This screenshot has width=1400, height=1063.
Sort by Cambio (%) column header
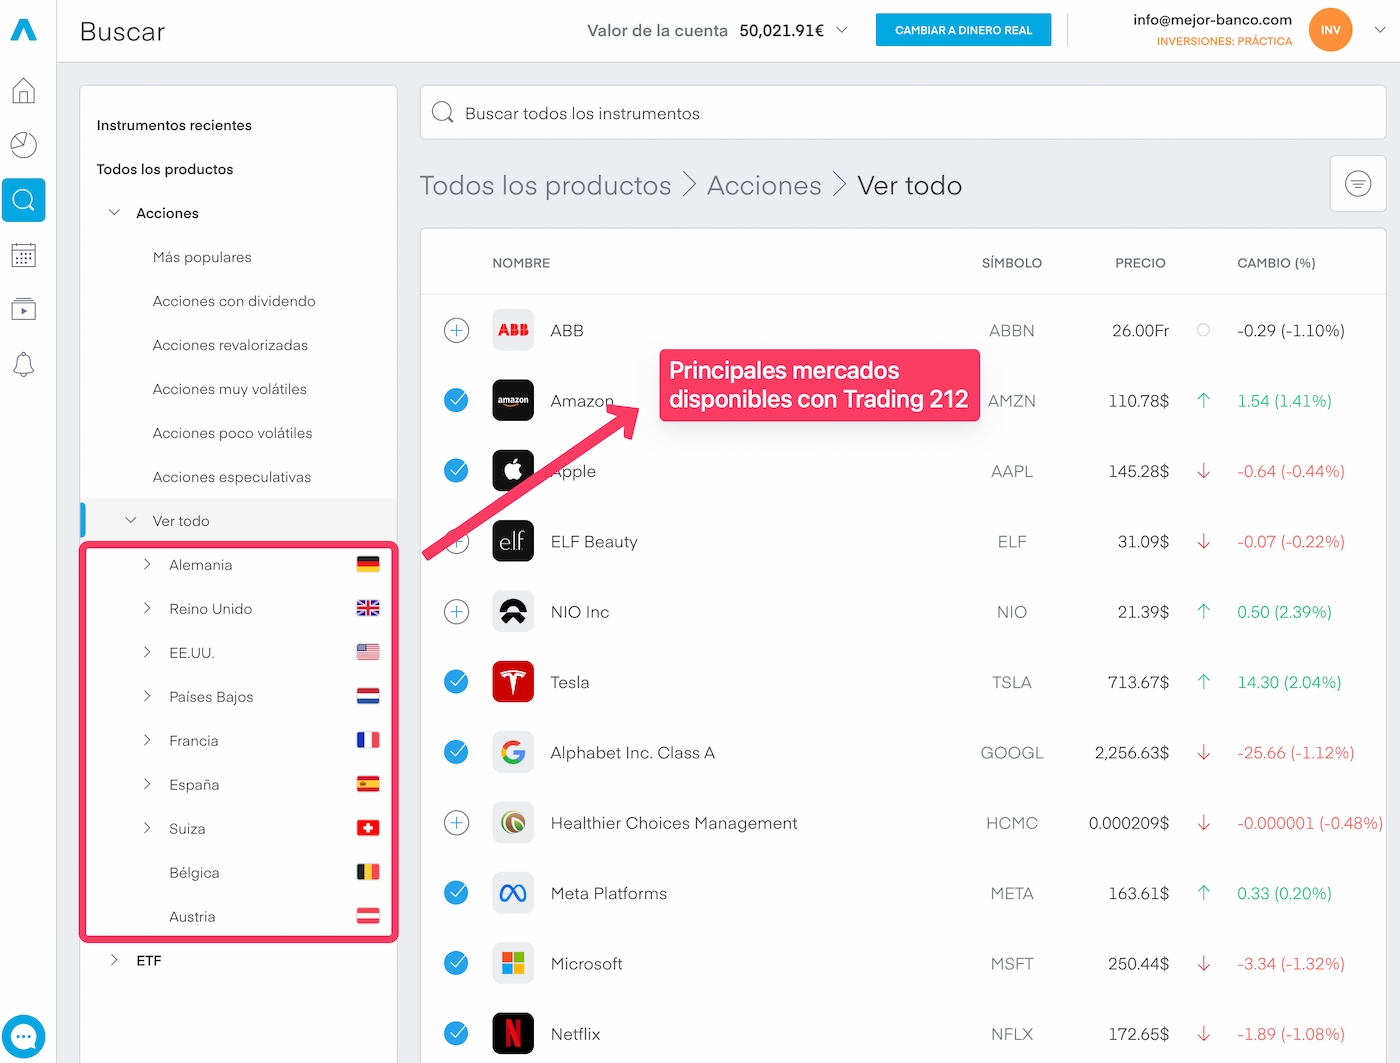(1276, 263)
